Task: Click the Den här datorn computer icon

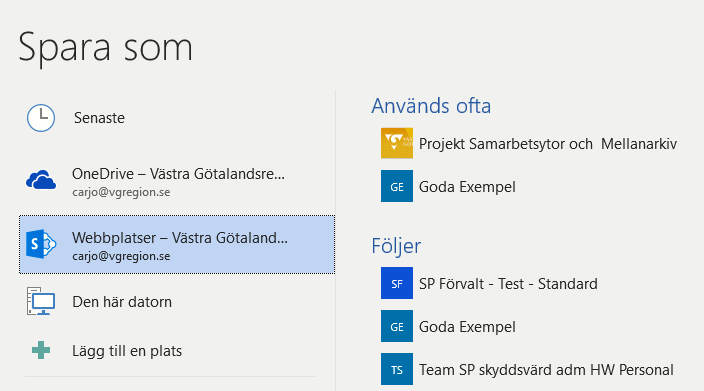Action: click(x=41, y=301)
